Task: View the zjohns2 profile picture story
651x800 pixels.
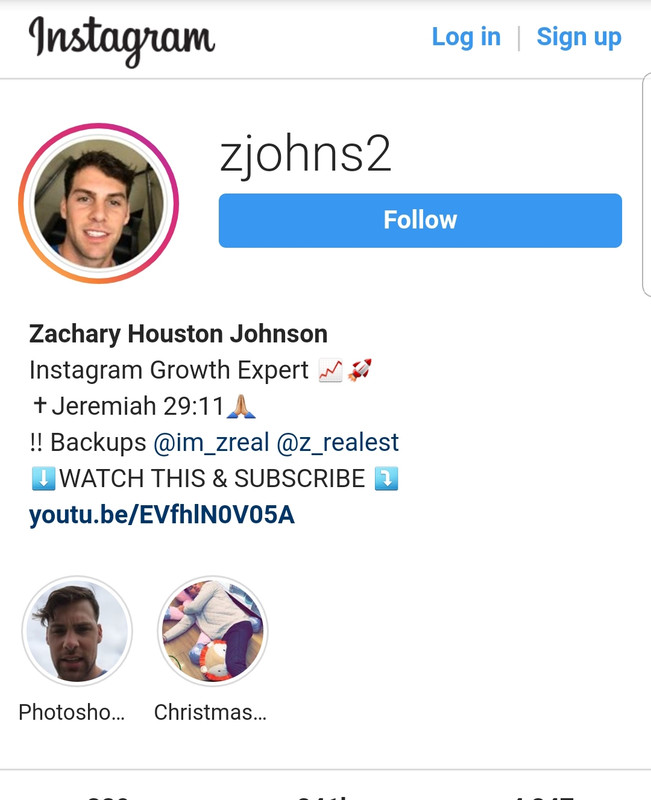Action: tap(99, 203)
